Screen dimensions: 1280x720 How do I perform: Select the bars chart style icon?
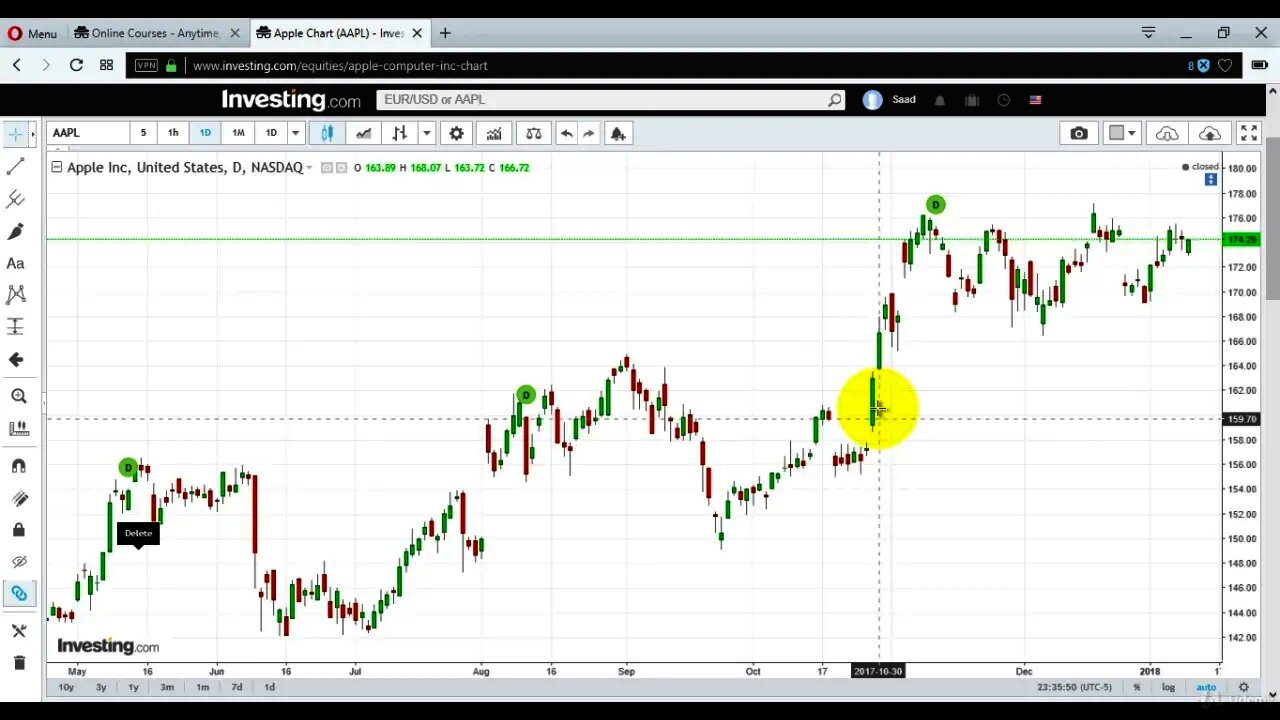(399, 133)
